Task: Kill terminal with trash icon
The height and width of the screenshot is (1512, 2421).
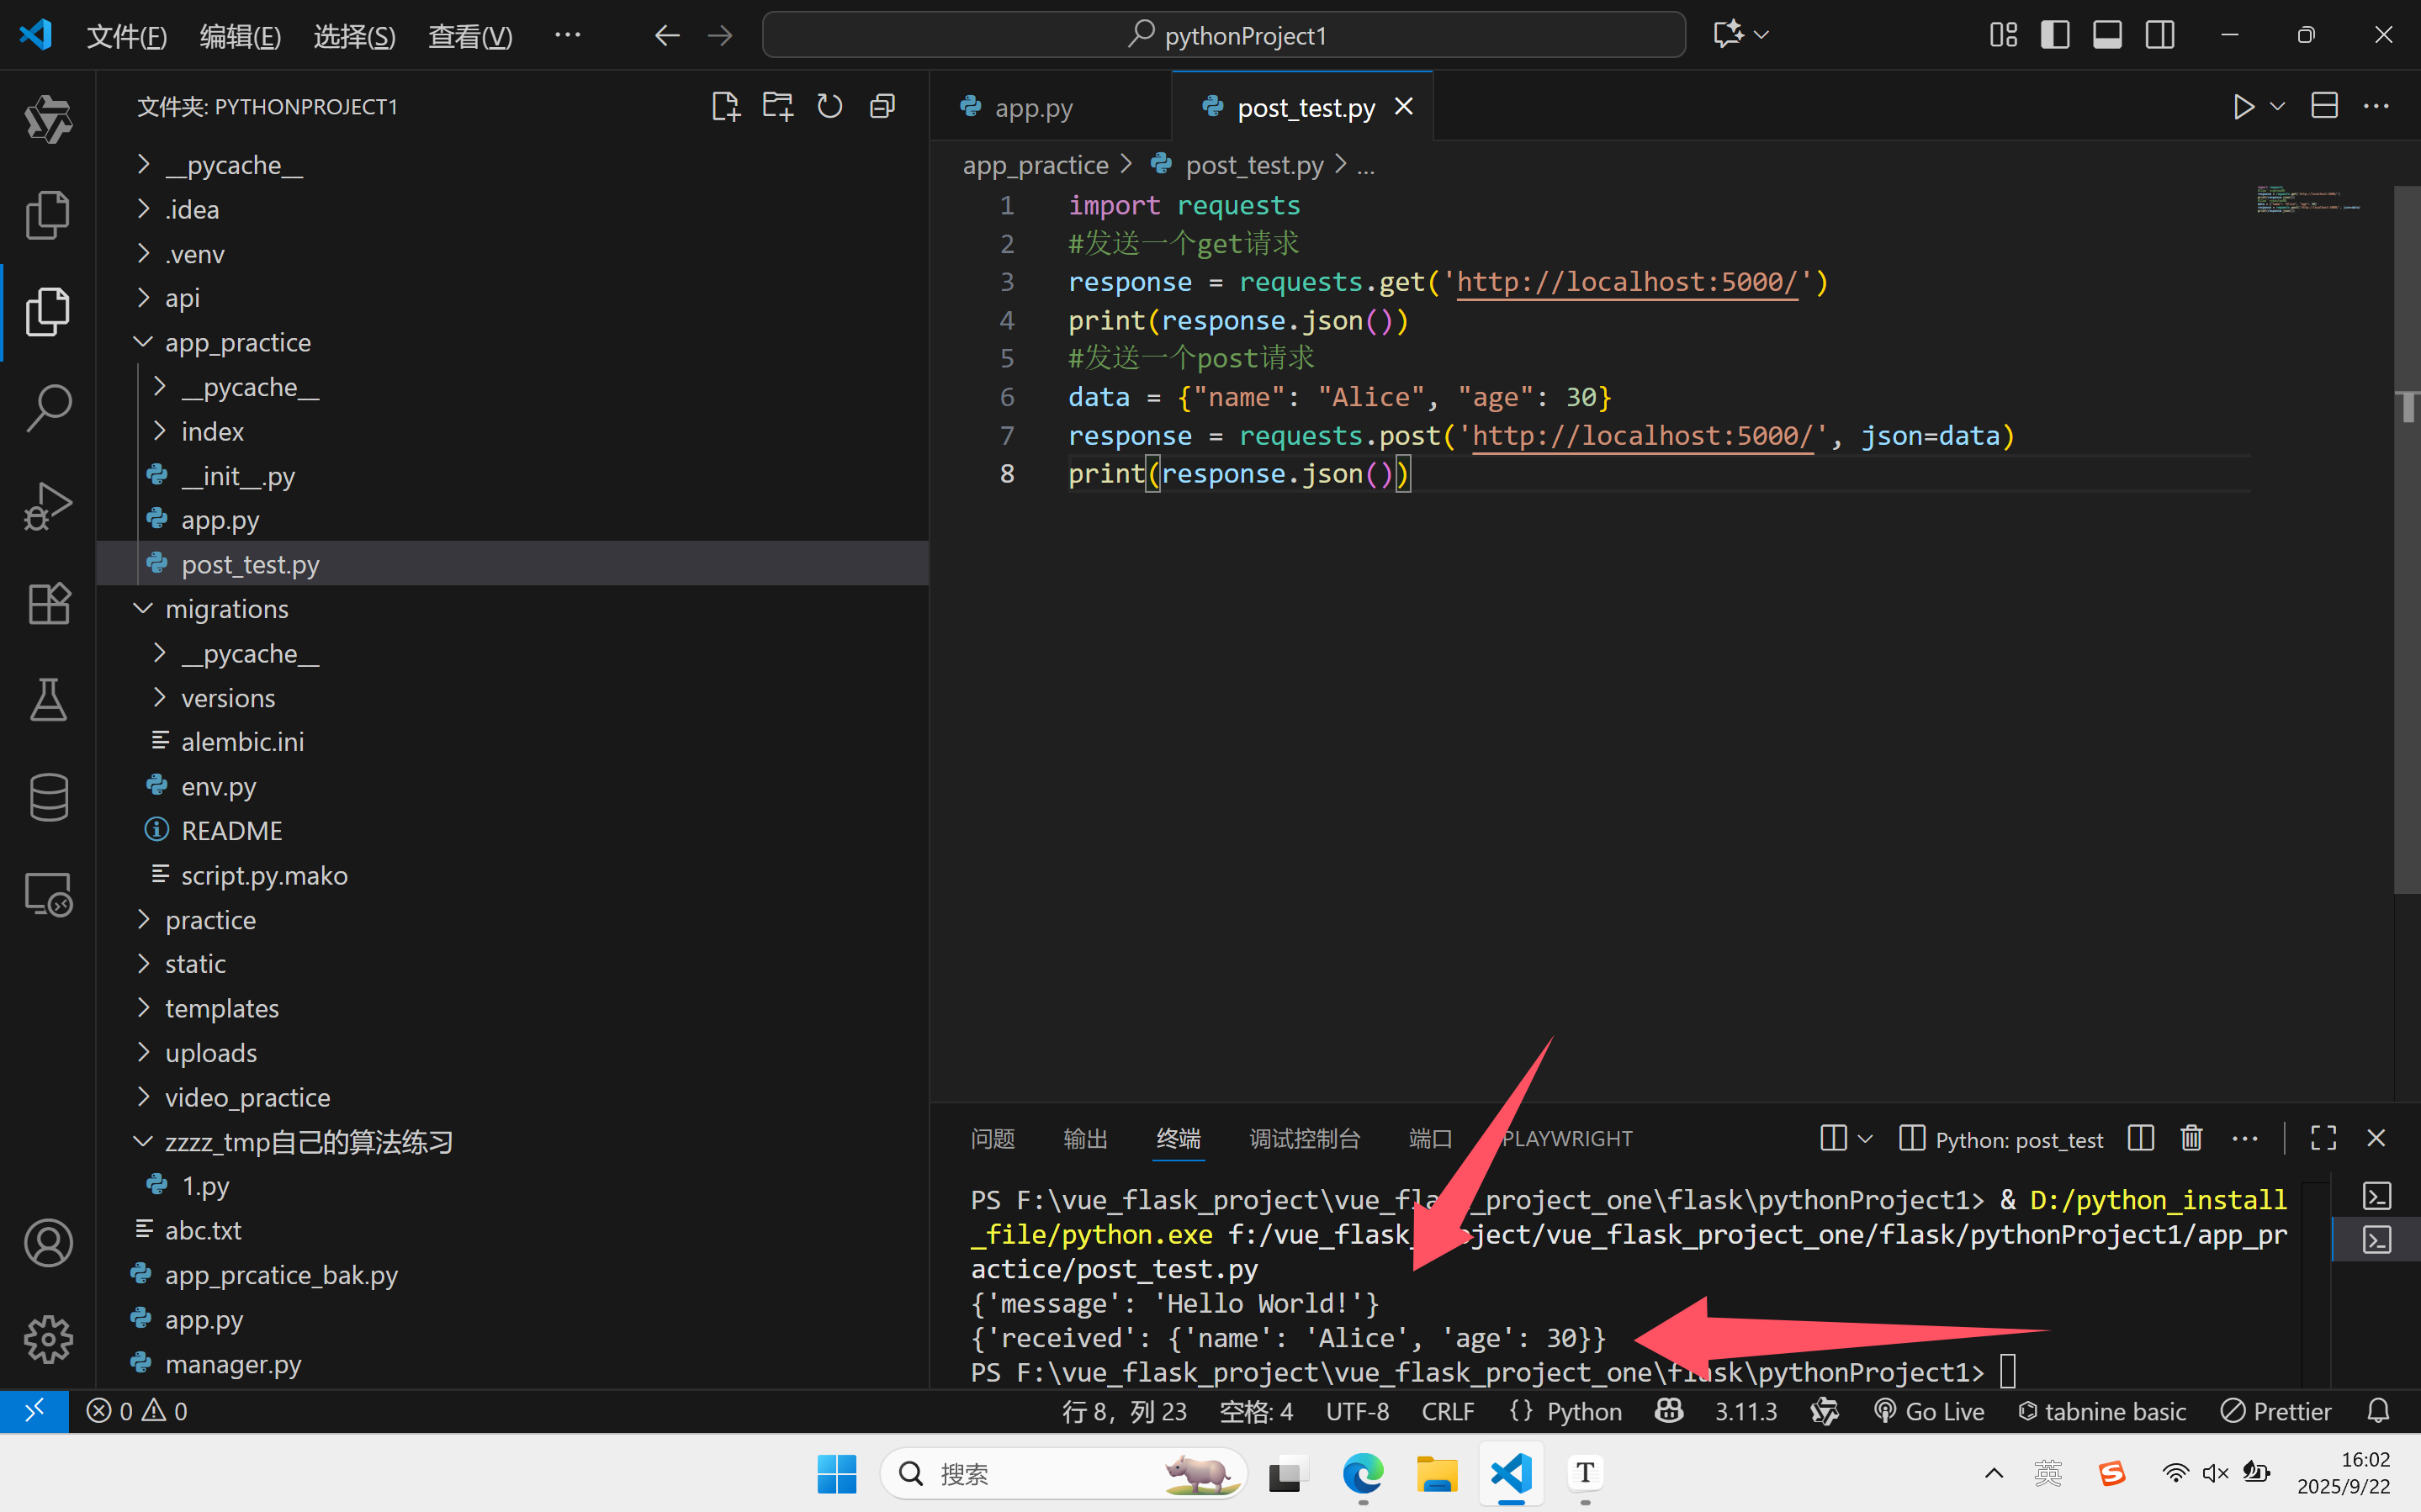Action: tap(2191, 1138)
